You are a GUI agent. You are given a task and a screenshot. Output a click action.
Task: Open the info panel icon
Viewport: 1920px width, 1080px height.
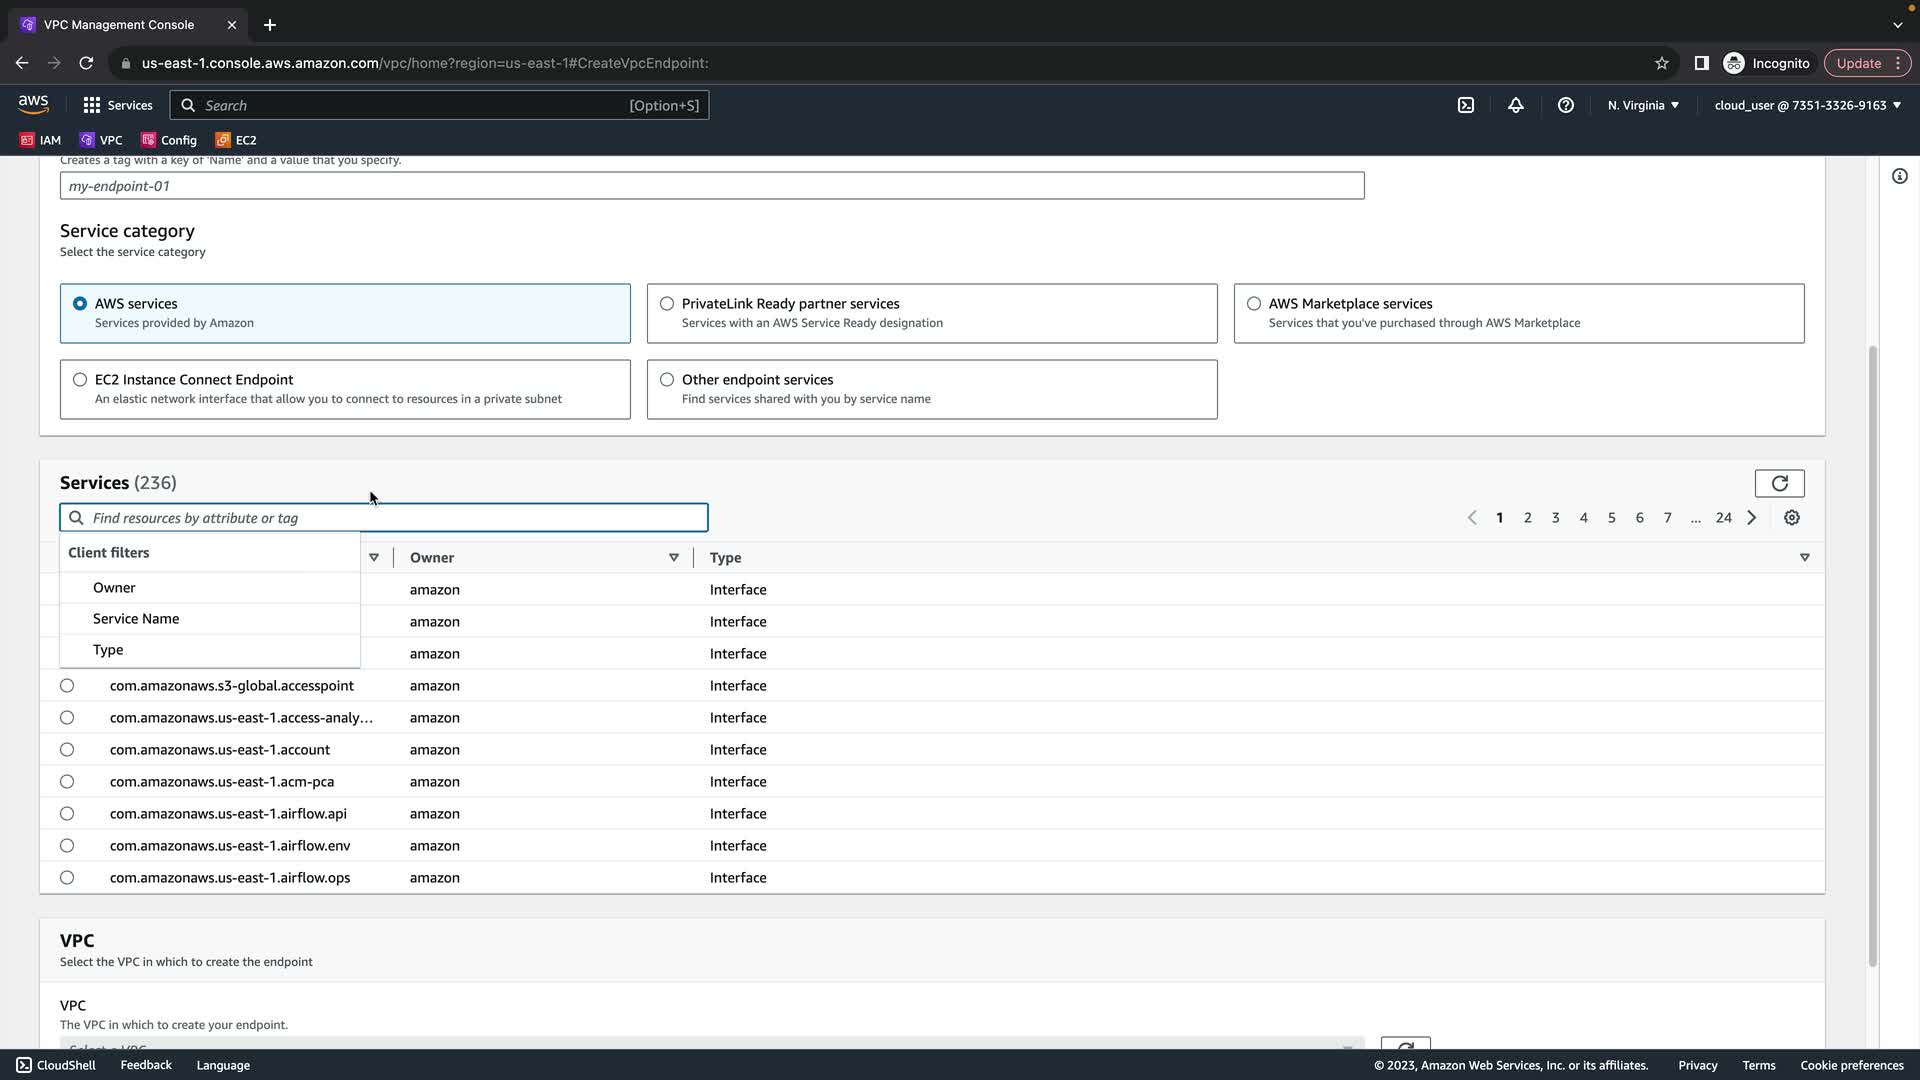pyautogui.click(x=1899, y=177)
